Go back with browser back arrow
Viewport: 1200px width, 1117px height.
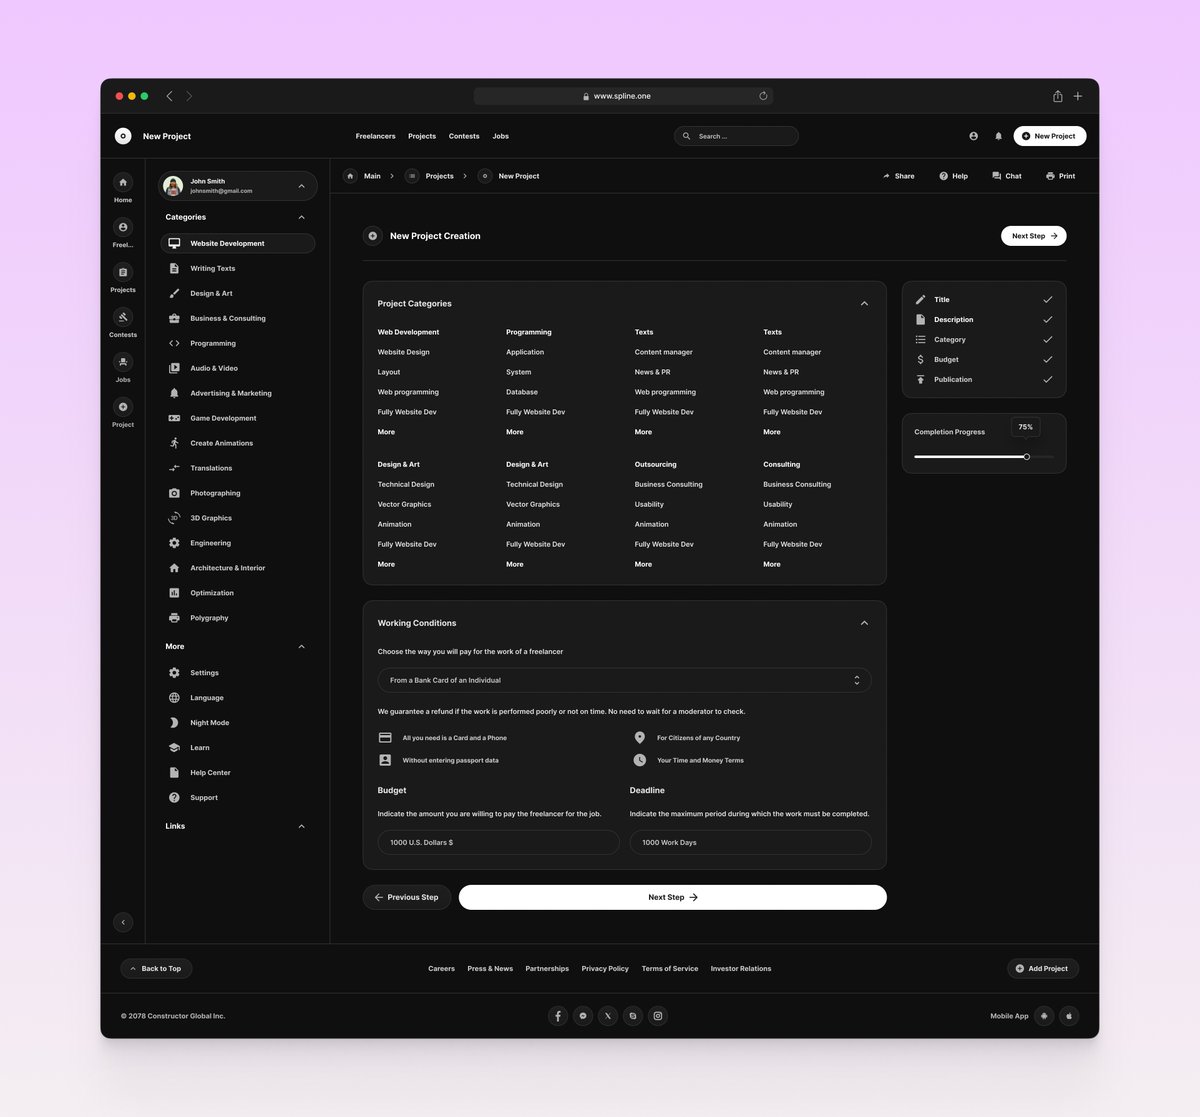click(x=169, y=96)
